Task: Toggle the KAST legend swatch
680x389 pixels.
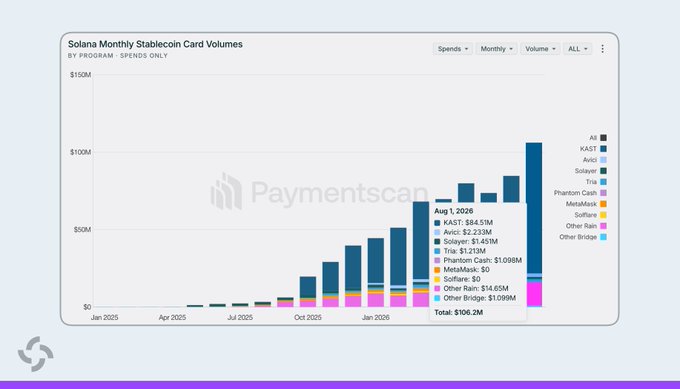Action: [603, 149]
